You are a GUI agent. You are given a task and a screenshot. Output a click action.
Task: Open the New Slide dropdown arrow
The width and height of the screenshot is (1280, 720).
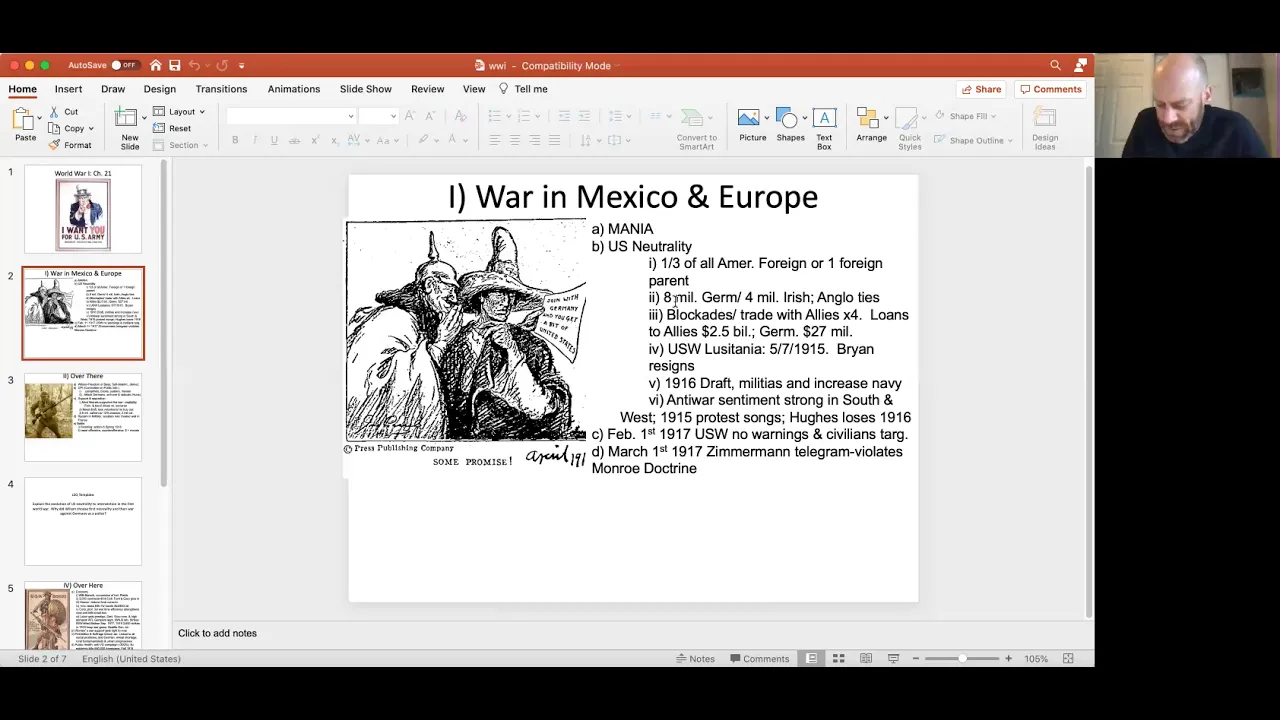coord(143,119)
